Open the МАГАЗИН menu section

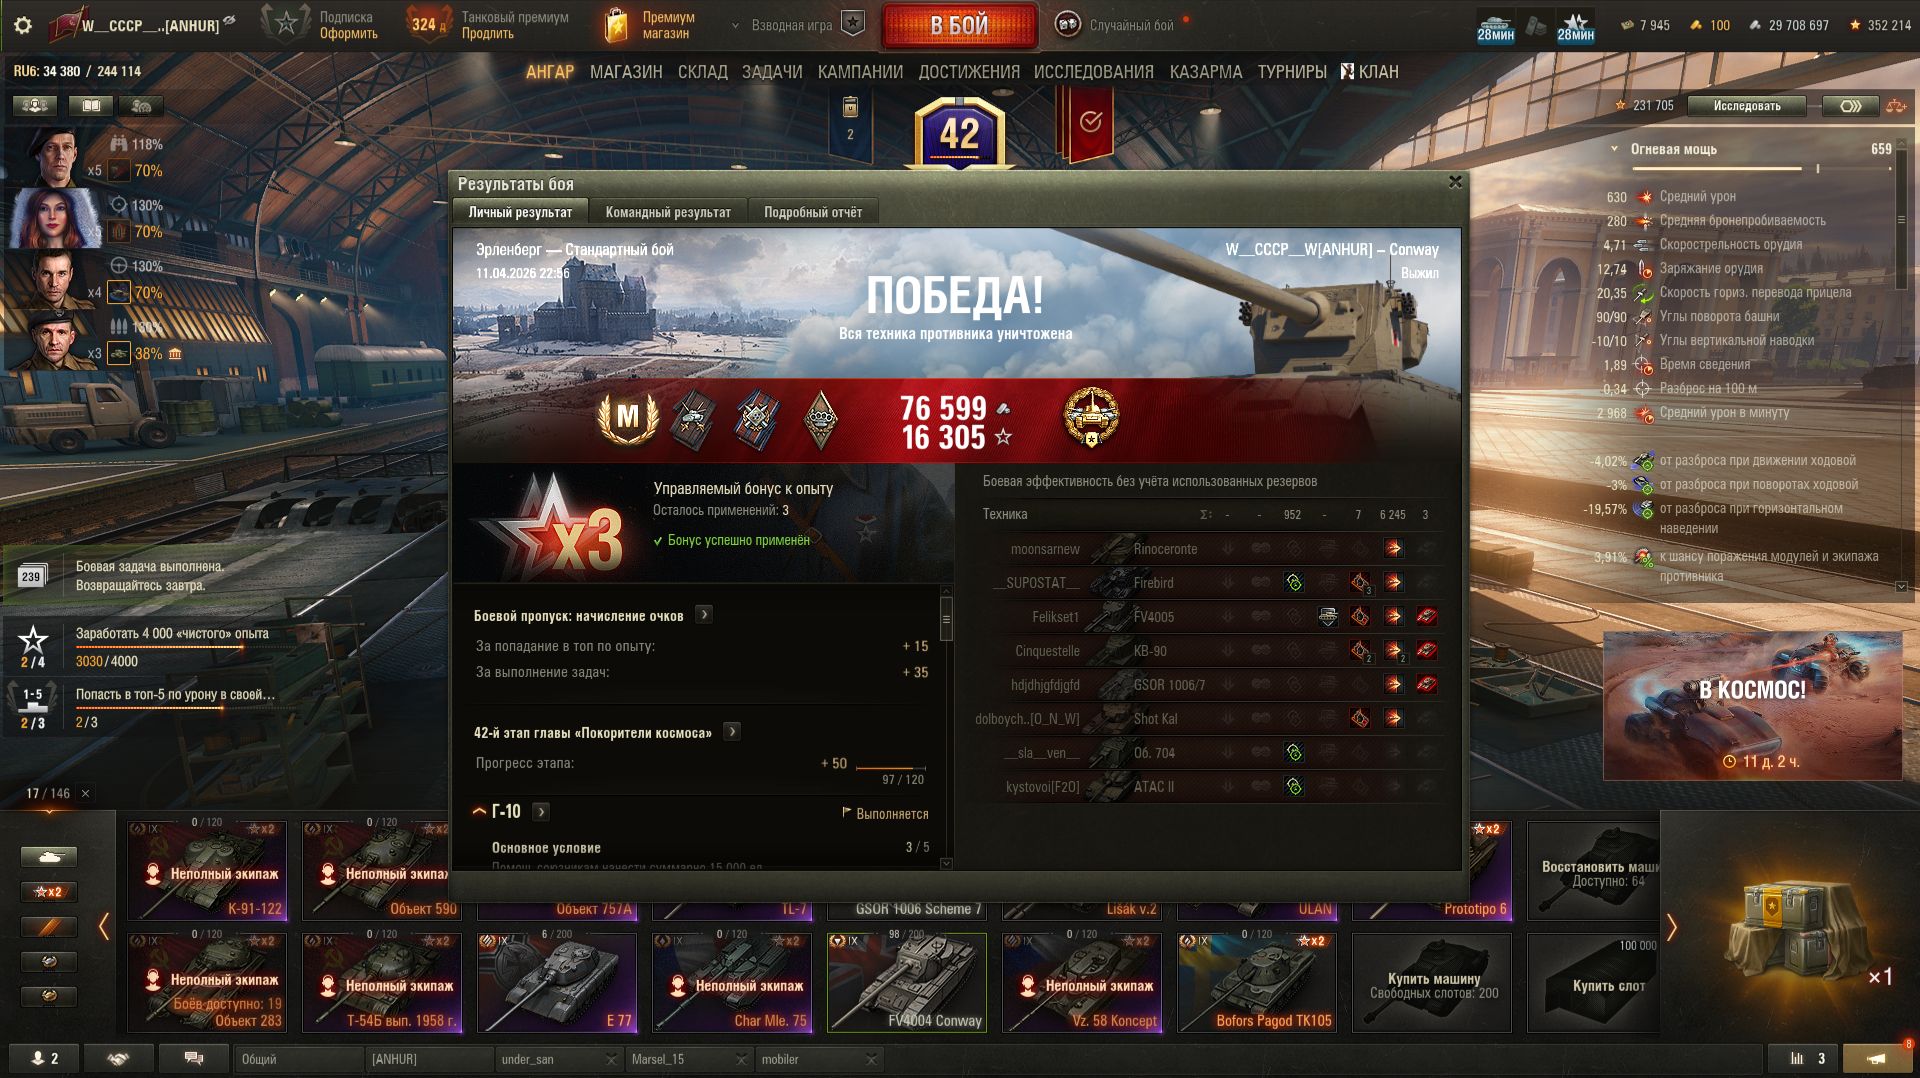coord(626,72)
